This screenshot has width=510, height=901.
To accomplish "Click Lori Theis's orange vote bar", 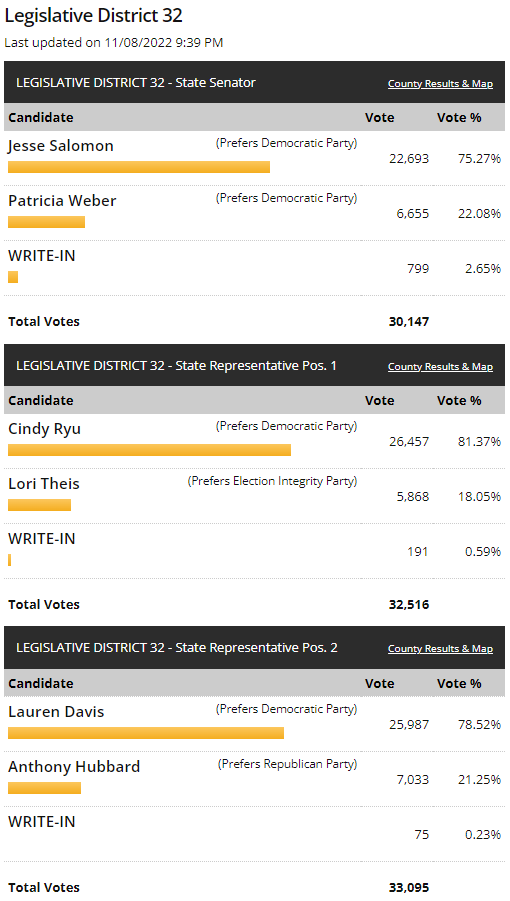I will [x=40, y=505].
